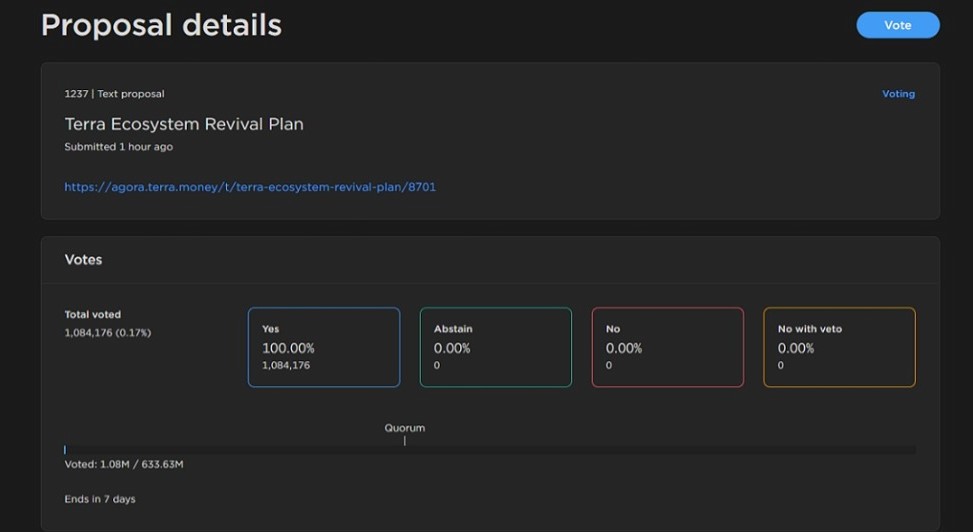
Task: Click the Proposal details heading
Action: click(x=161, y=25)
